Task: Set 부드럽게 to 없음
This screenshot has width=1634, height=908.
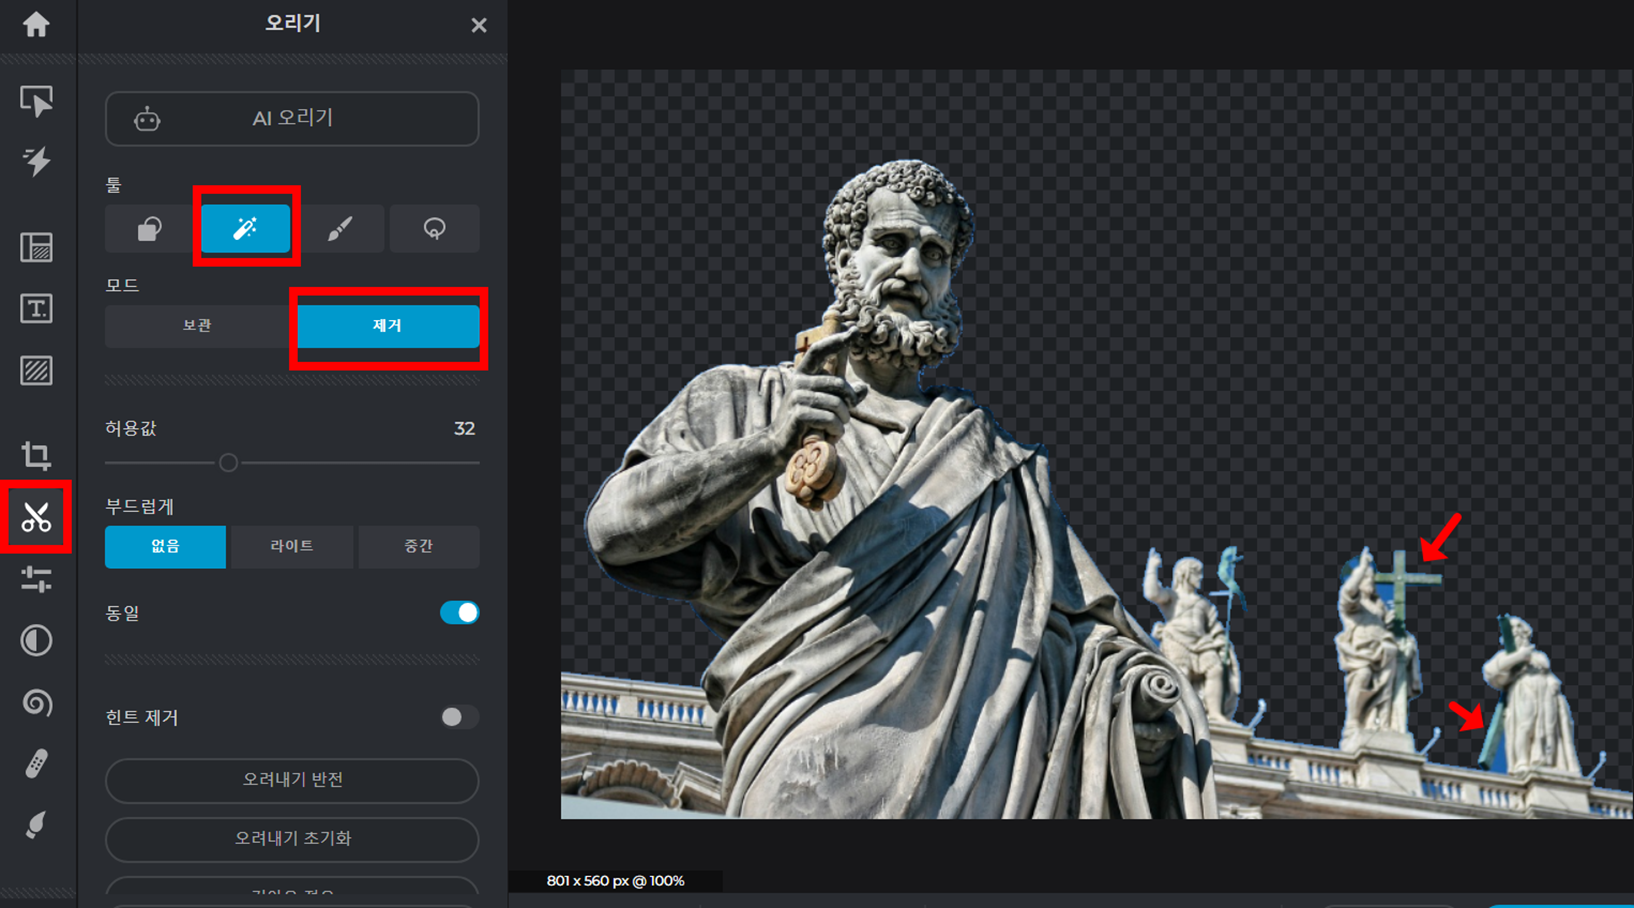Action: tap(165, 546)
